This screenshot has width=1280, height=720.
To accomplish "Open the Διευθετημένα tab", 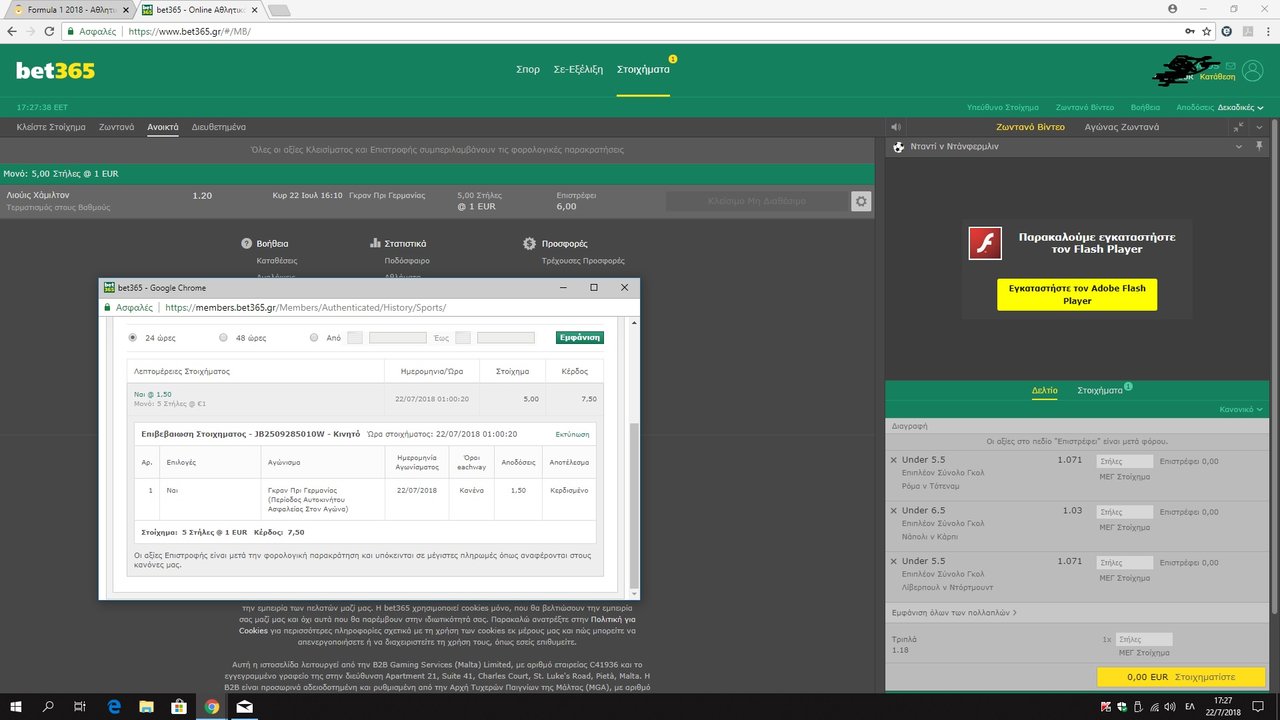I will (219, 127).
